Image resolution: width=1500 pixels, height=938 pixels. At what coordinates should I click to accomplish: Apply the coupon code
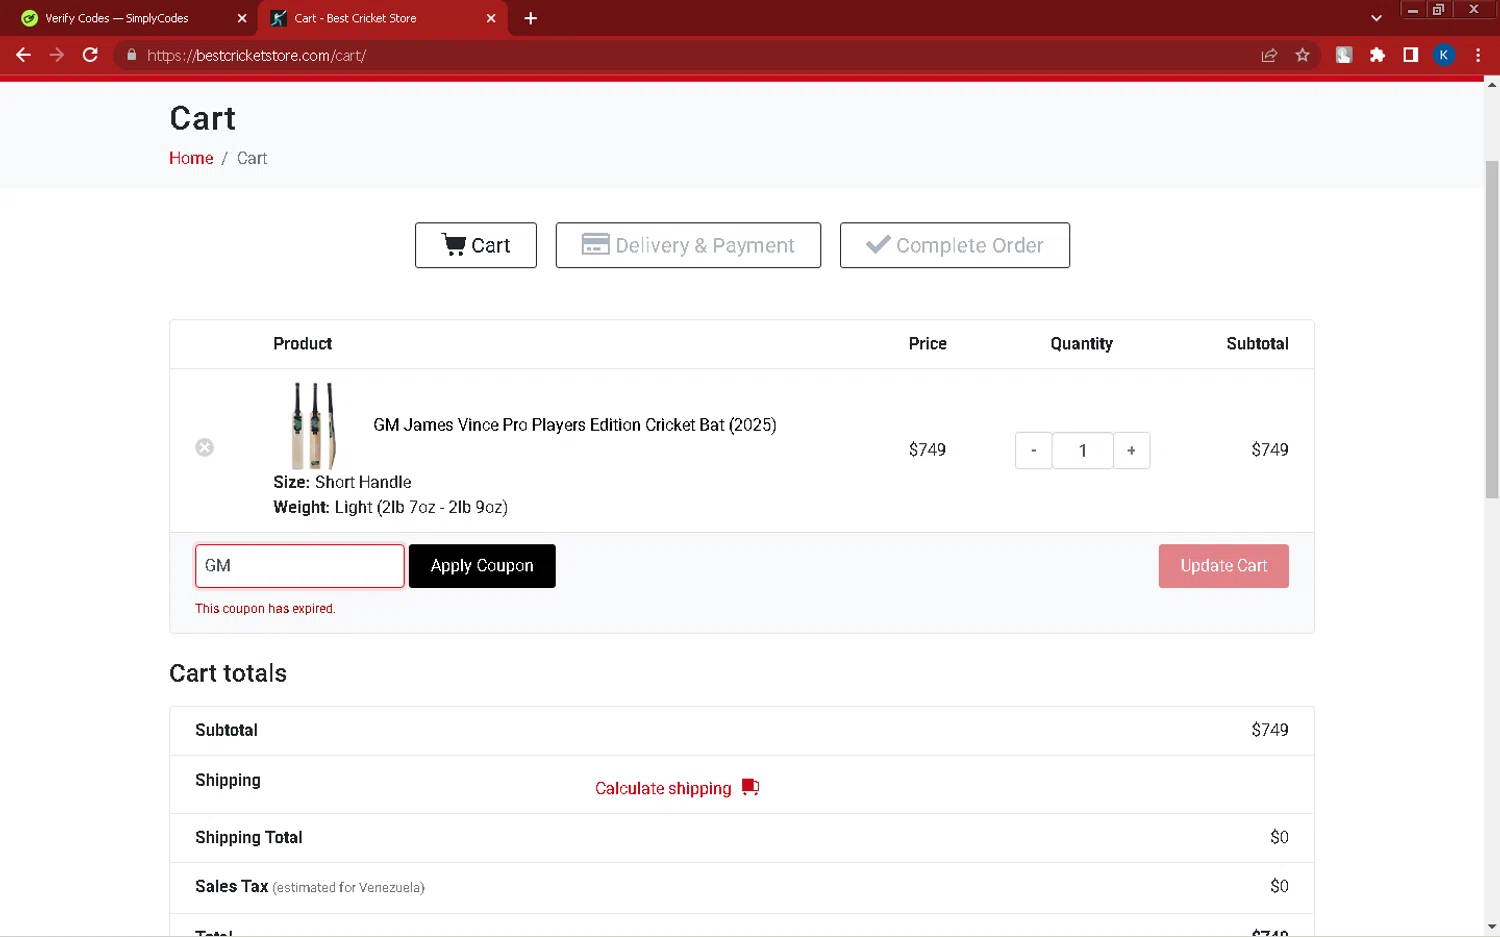482,566
